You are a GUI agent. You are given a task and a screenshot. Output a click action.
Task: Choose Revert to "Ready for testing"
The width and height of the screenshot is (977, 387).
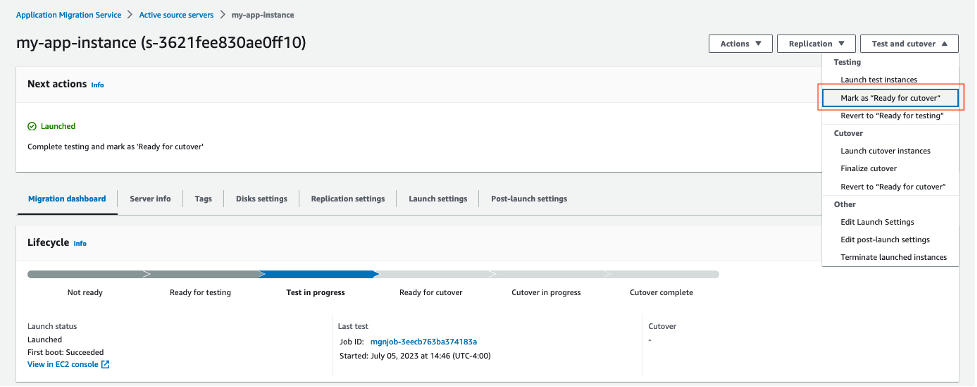891,115
